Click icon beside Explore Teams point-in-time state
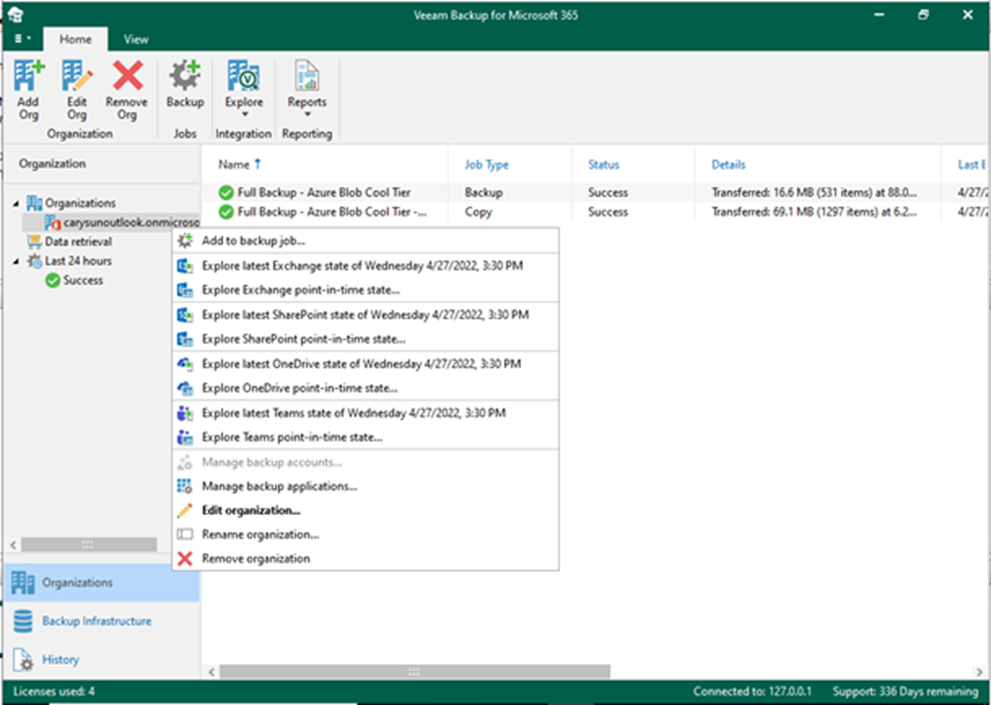 tap(185, 437)
